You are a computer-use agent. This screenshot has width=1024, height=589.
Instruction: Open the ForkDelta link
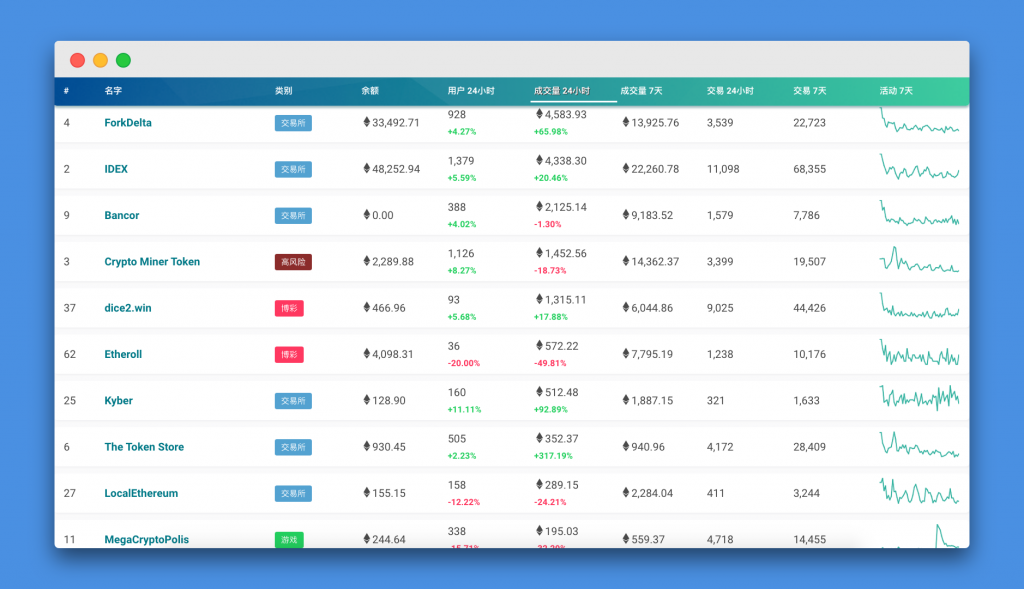[128, 123]
